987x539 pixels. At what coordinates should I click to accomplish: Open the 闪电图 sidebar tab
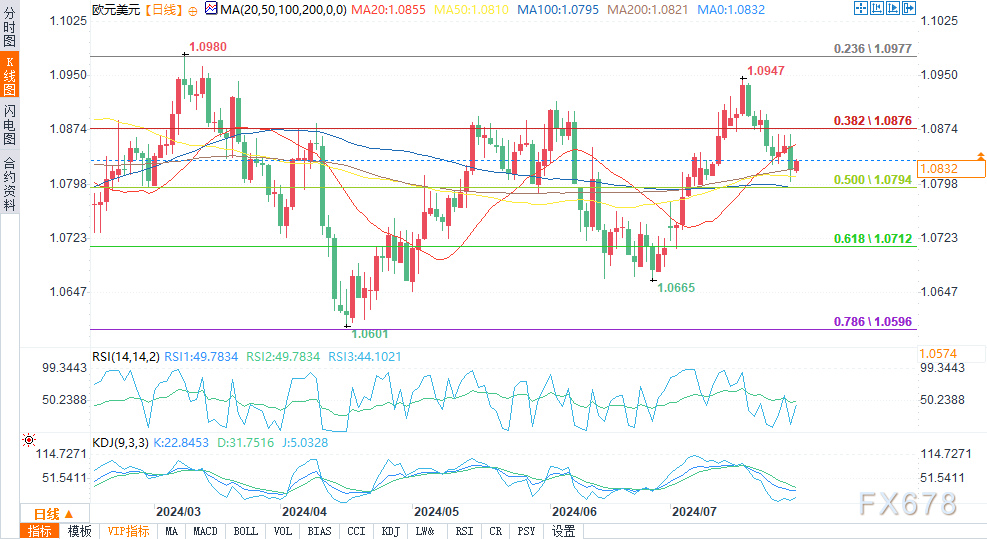tap(9, 124)
